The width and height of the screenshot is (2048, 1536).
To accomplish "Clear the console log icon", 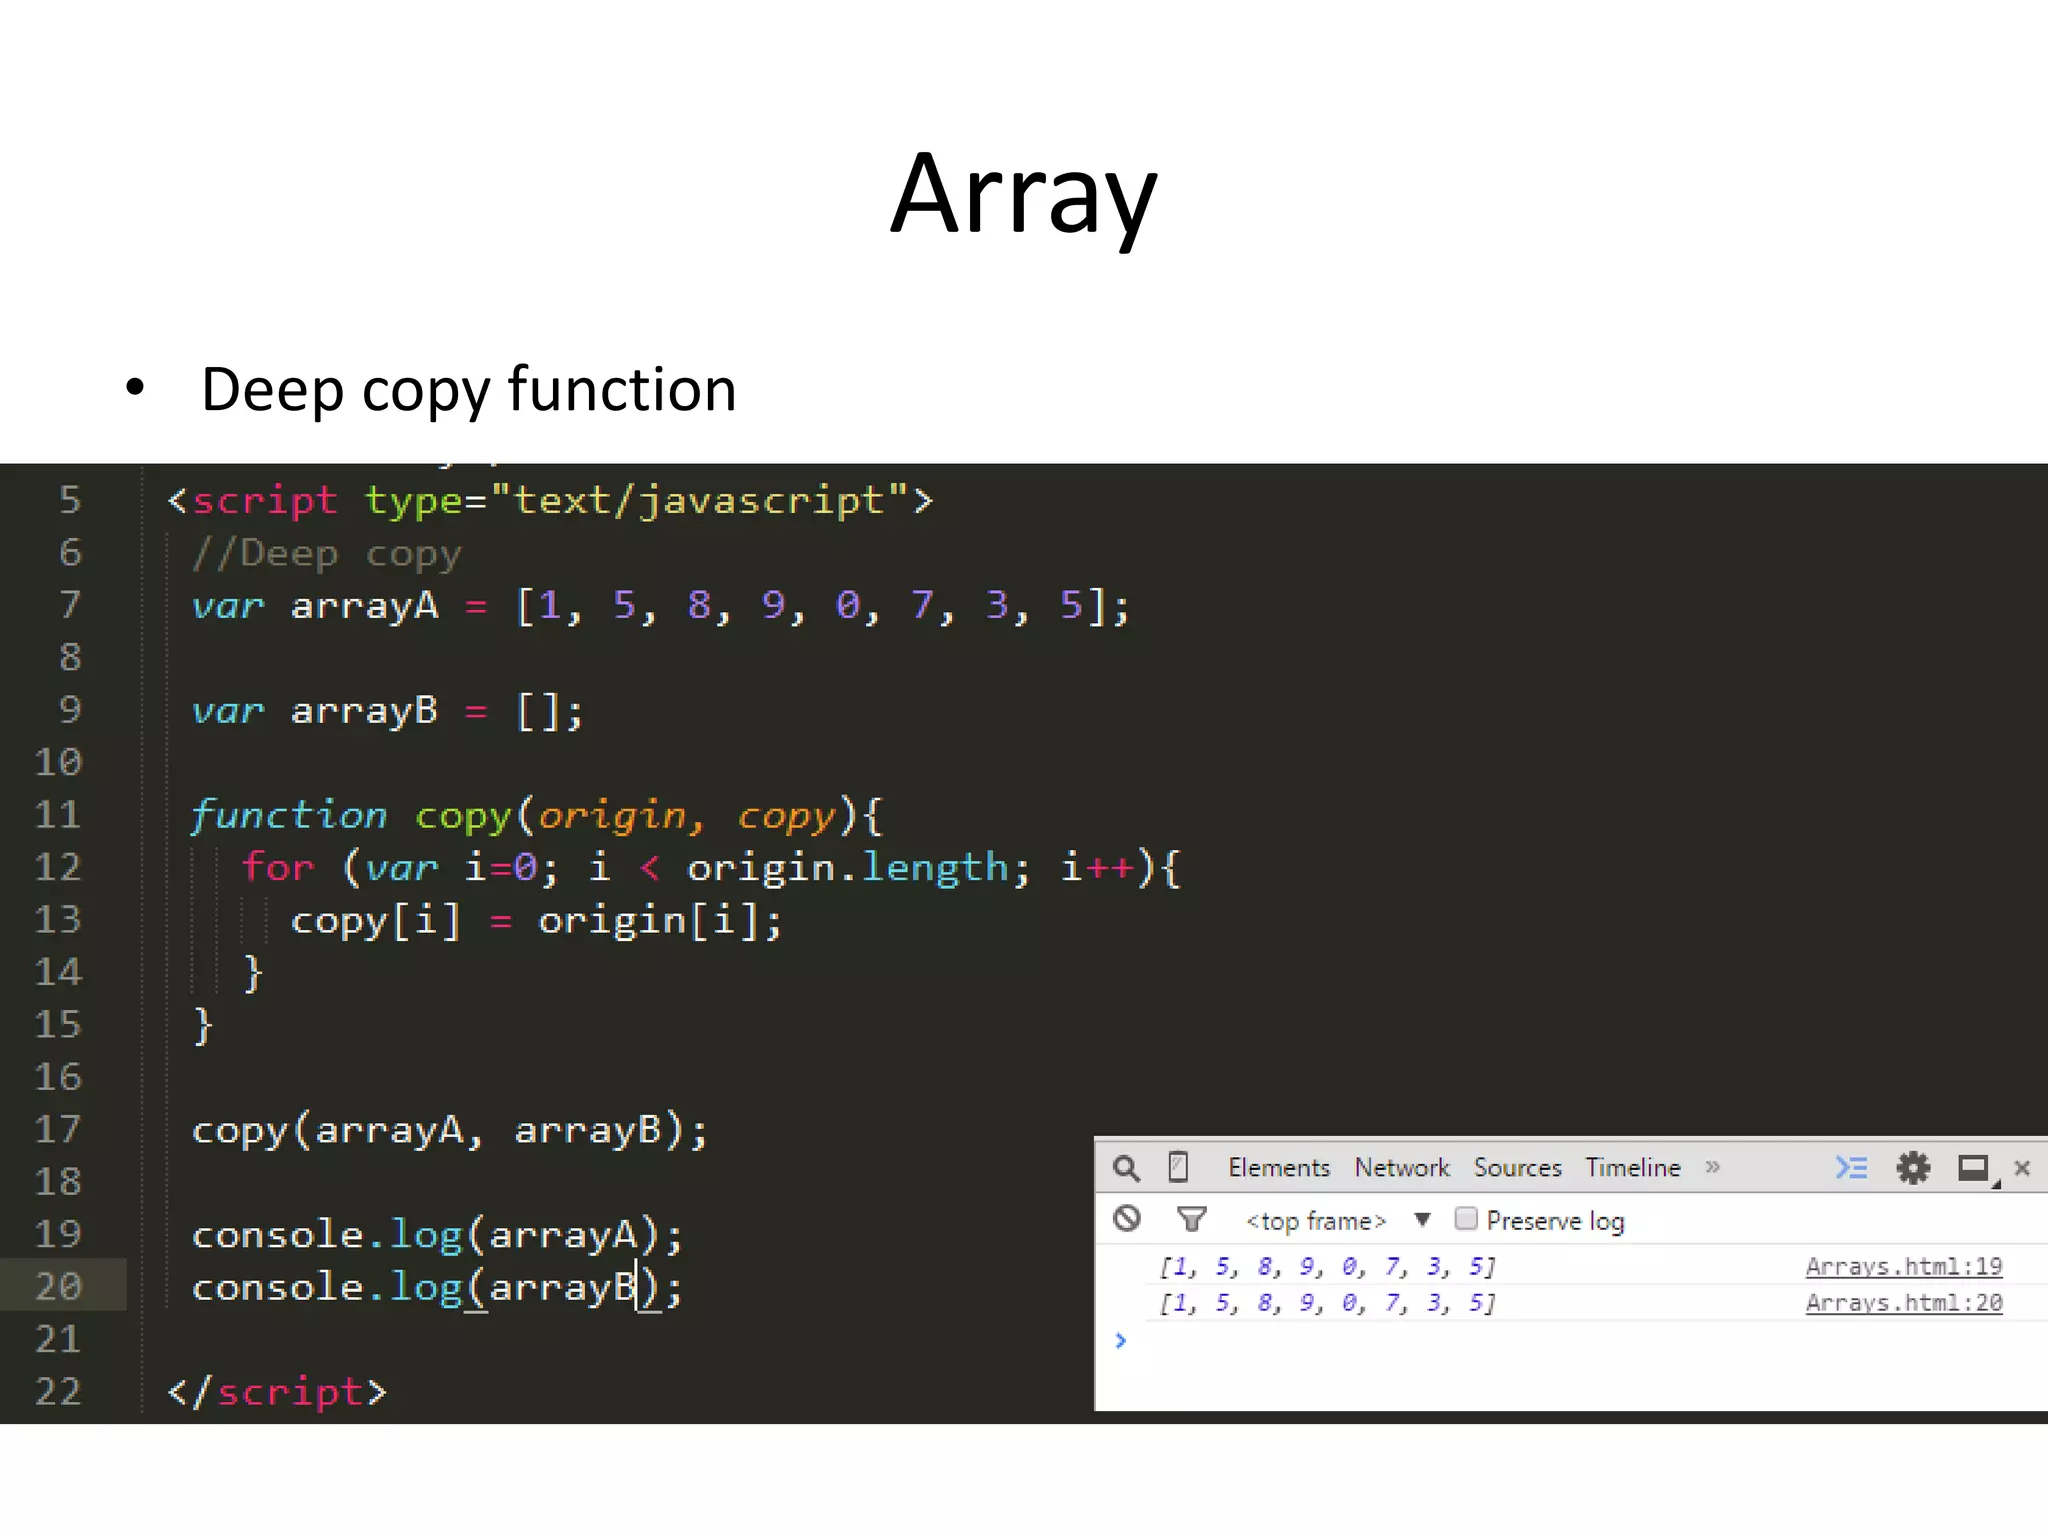I will click(x=1127, y=1218).
